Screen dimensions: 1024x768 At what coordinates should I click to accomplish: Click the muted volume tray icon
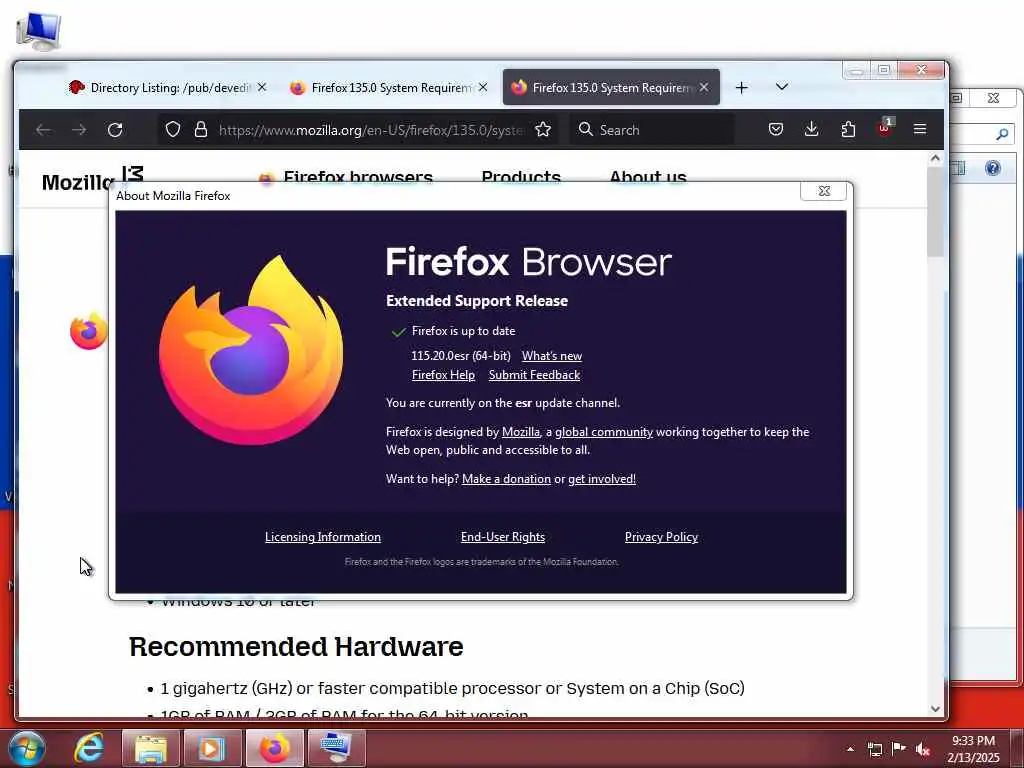point(923,749)
